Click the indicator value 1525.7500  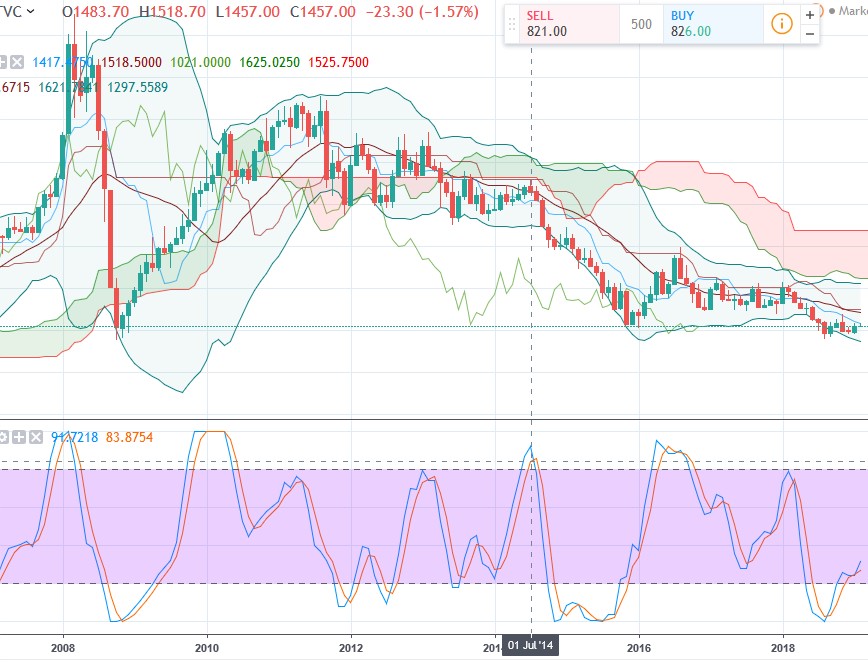338,62
